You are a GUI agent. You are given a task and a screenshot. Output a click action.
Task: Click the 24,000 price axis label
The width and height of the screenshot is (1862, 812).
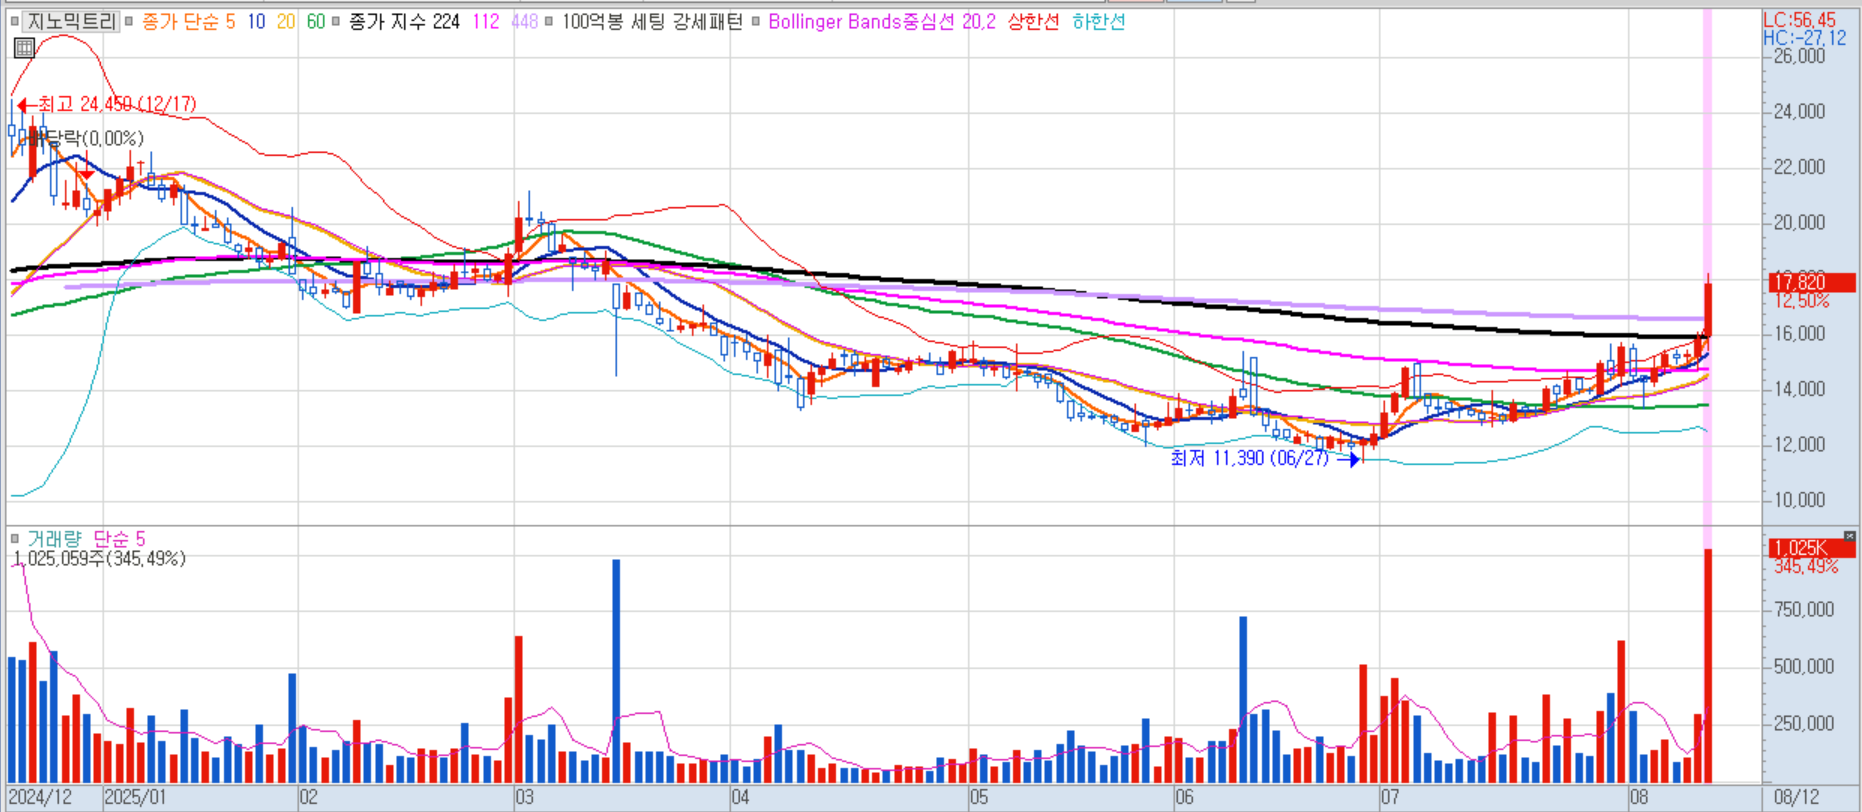click(1799, 111)
